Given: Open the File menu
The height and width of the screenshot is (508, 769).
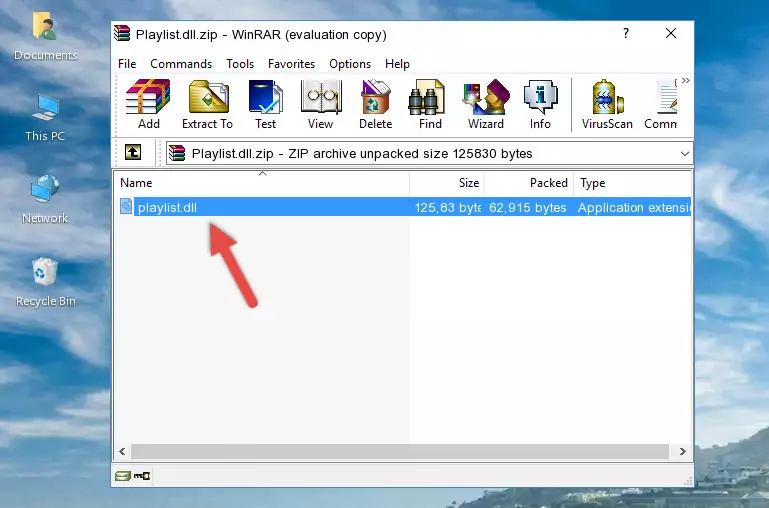Looking at the screenshot, I should [x=127, y=64].
